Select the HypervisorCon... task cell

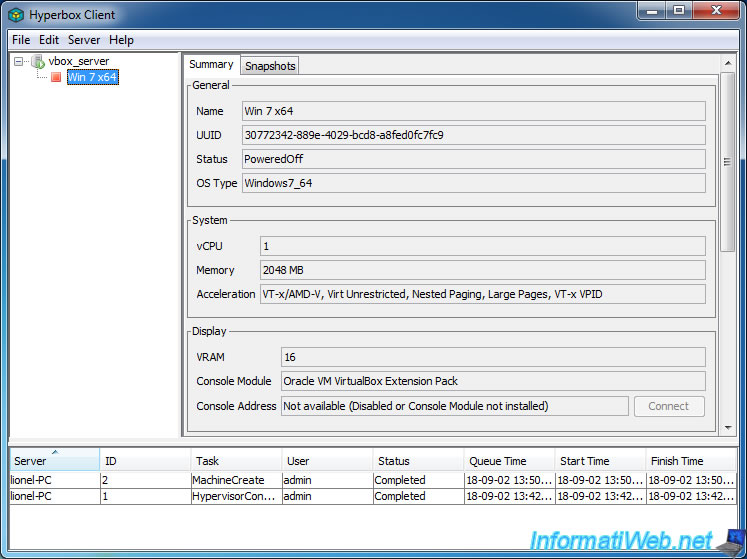pos(236,496)
